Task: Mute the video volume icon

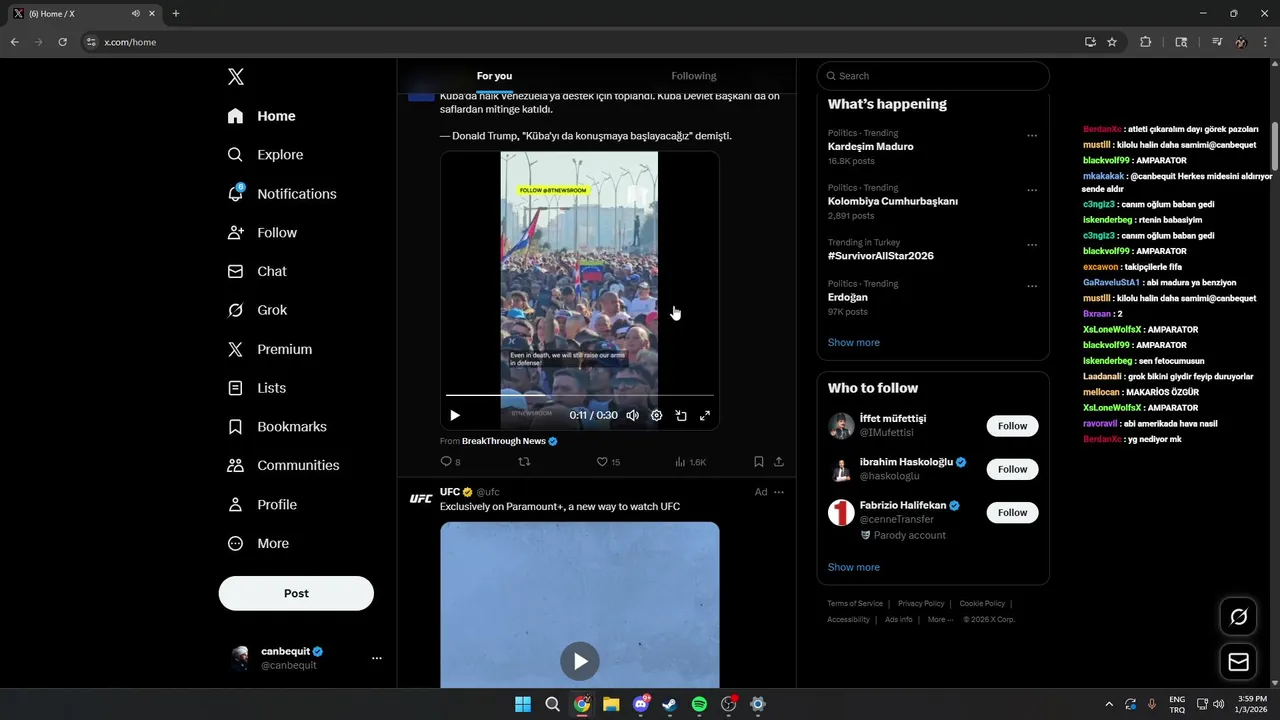Action: pos(632,415)
